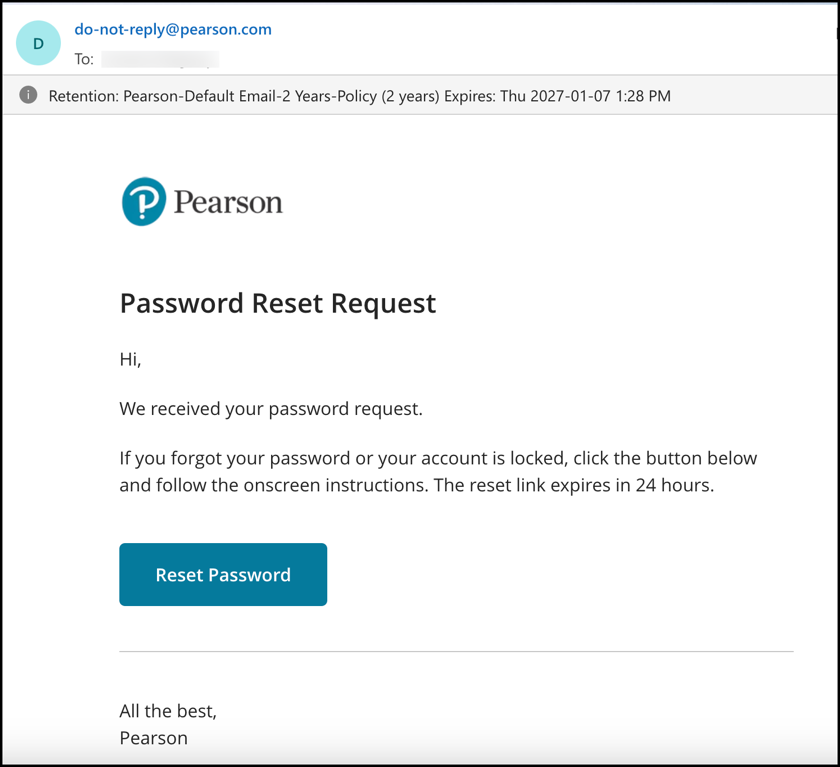This screenshot has width=840, height=767.
Task: Click the "Hi," greeting line
Action: [130, 359]
